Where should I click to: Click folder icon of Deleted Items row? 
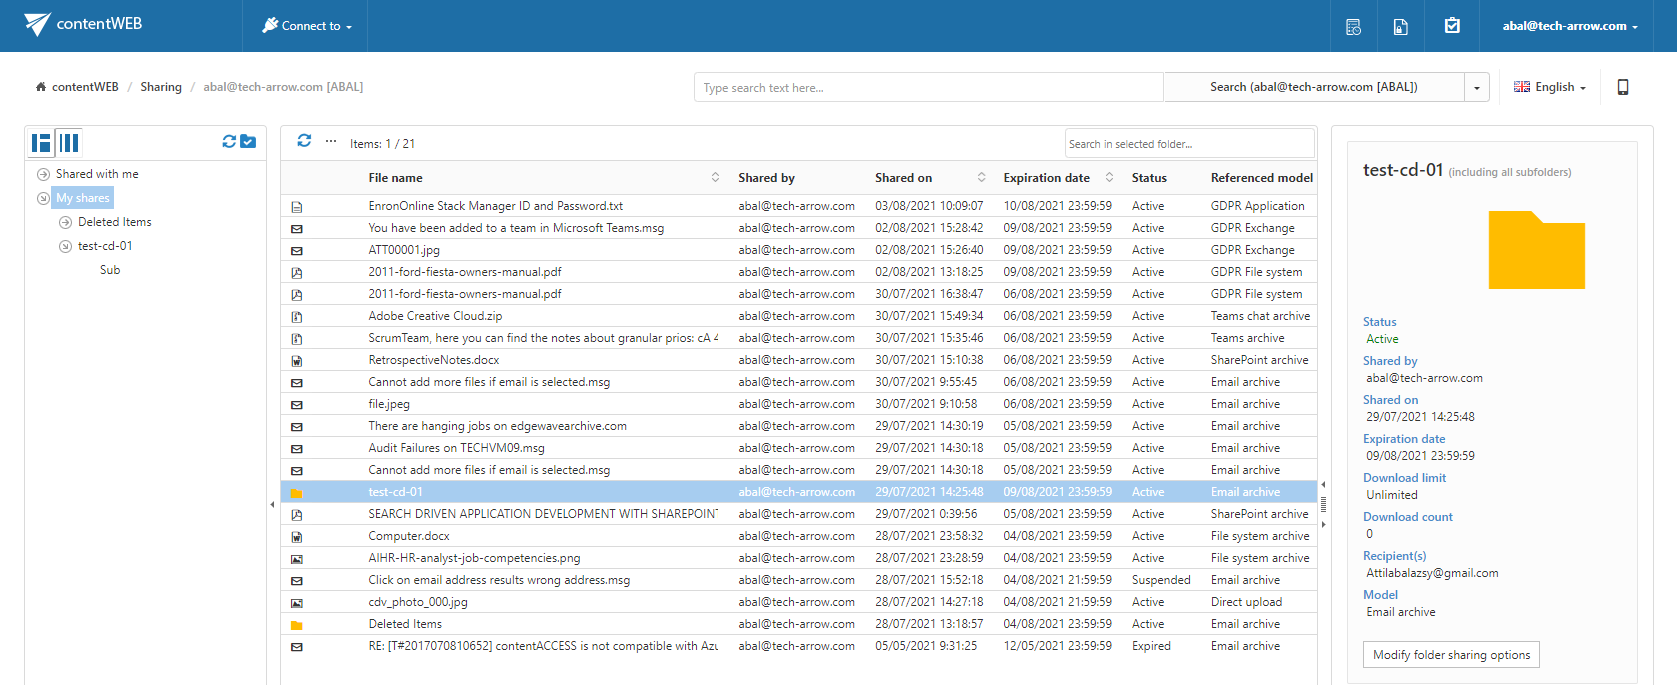[297, 625]
